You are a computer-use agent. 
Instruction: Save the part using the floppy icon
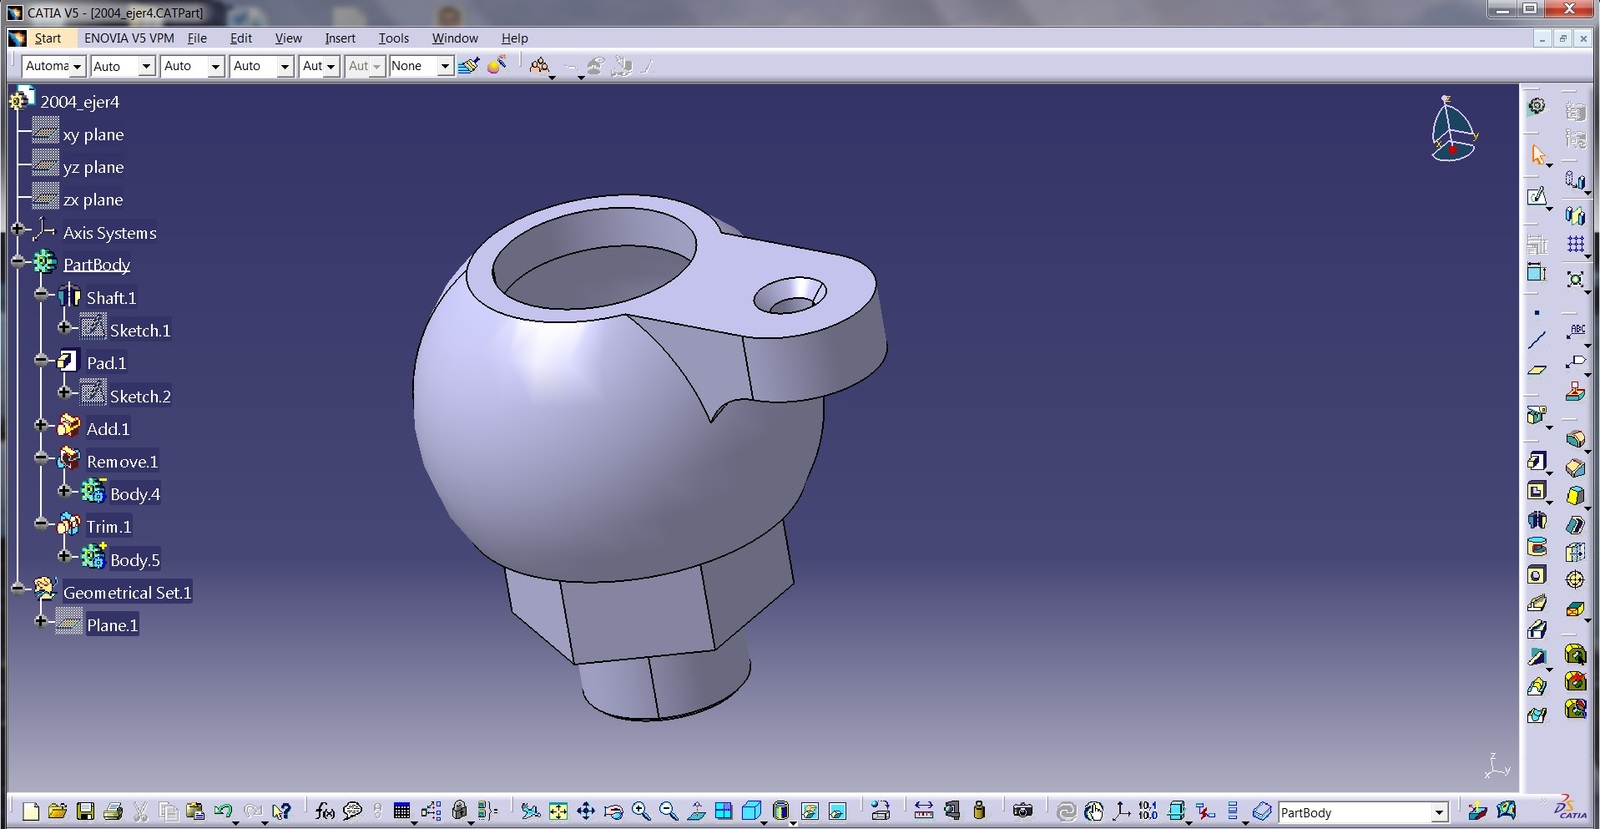(x=85, y=811)
